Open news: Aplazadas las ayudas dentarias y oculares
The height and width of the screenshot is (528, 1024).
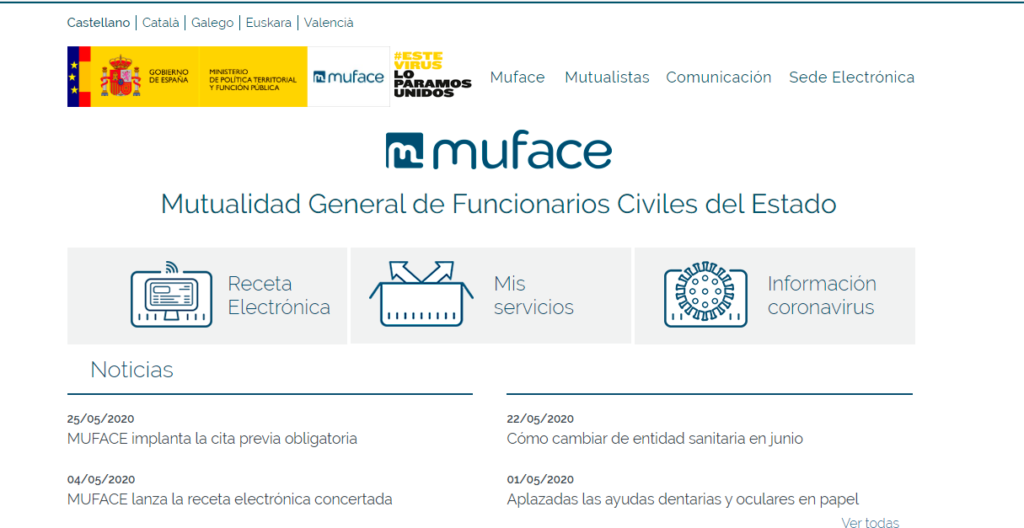682,500
